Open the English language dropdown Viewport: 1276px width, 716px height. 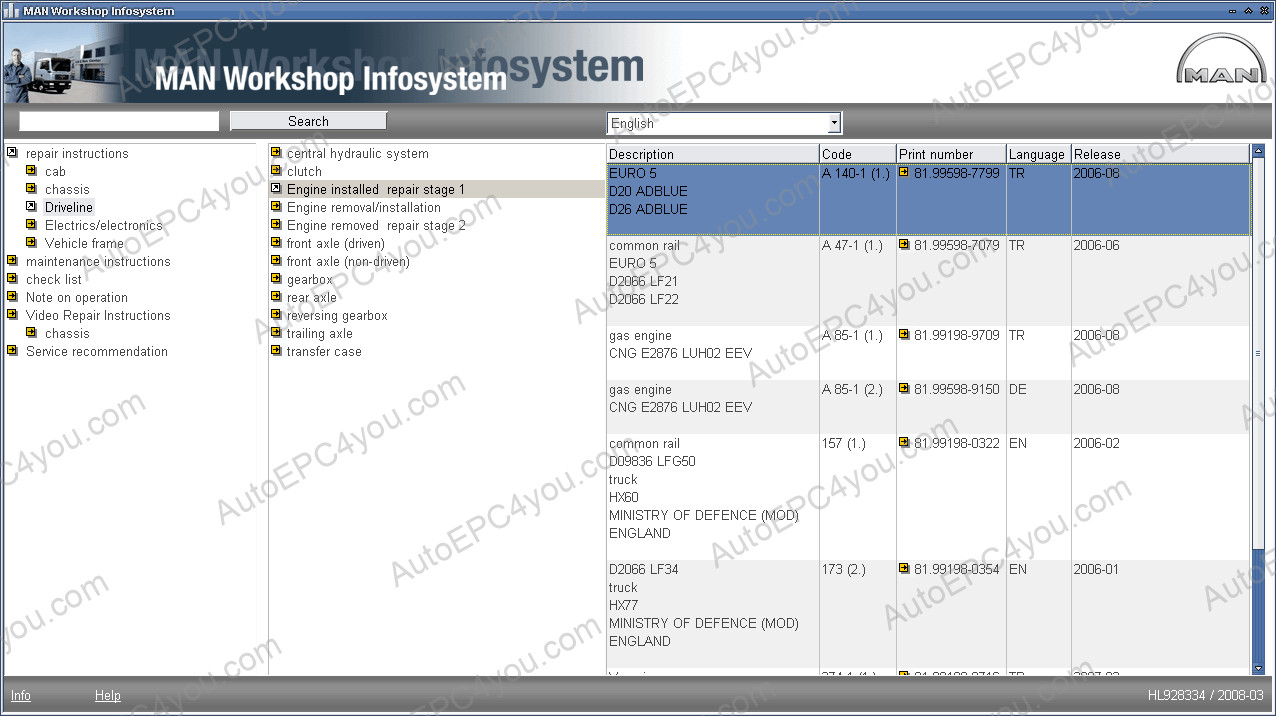[x=833, y=123]
